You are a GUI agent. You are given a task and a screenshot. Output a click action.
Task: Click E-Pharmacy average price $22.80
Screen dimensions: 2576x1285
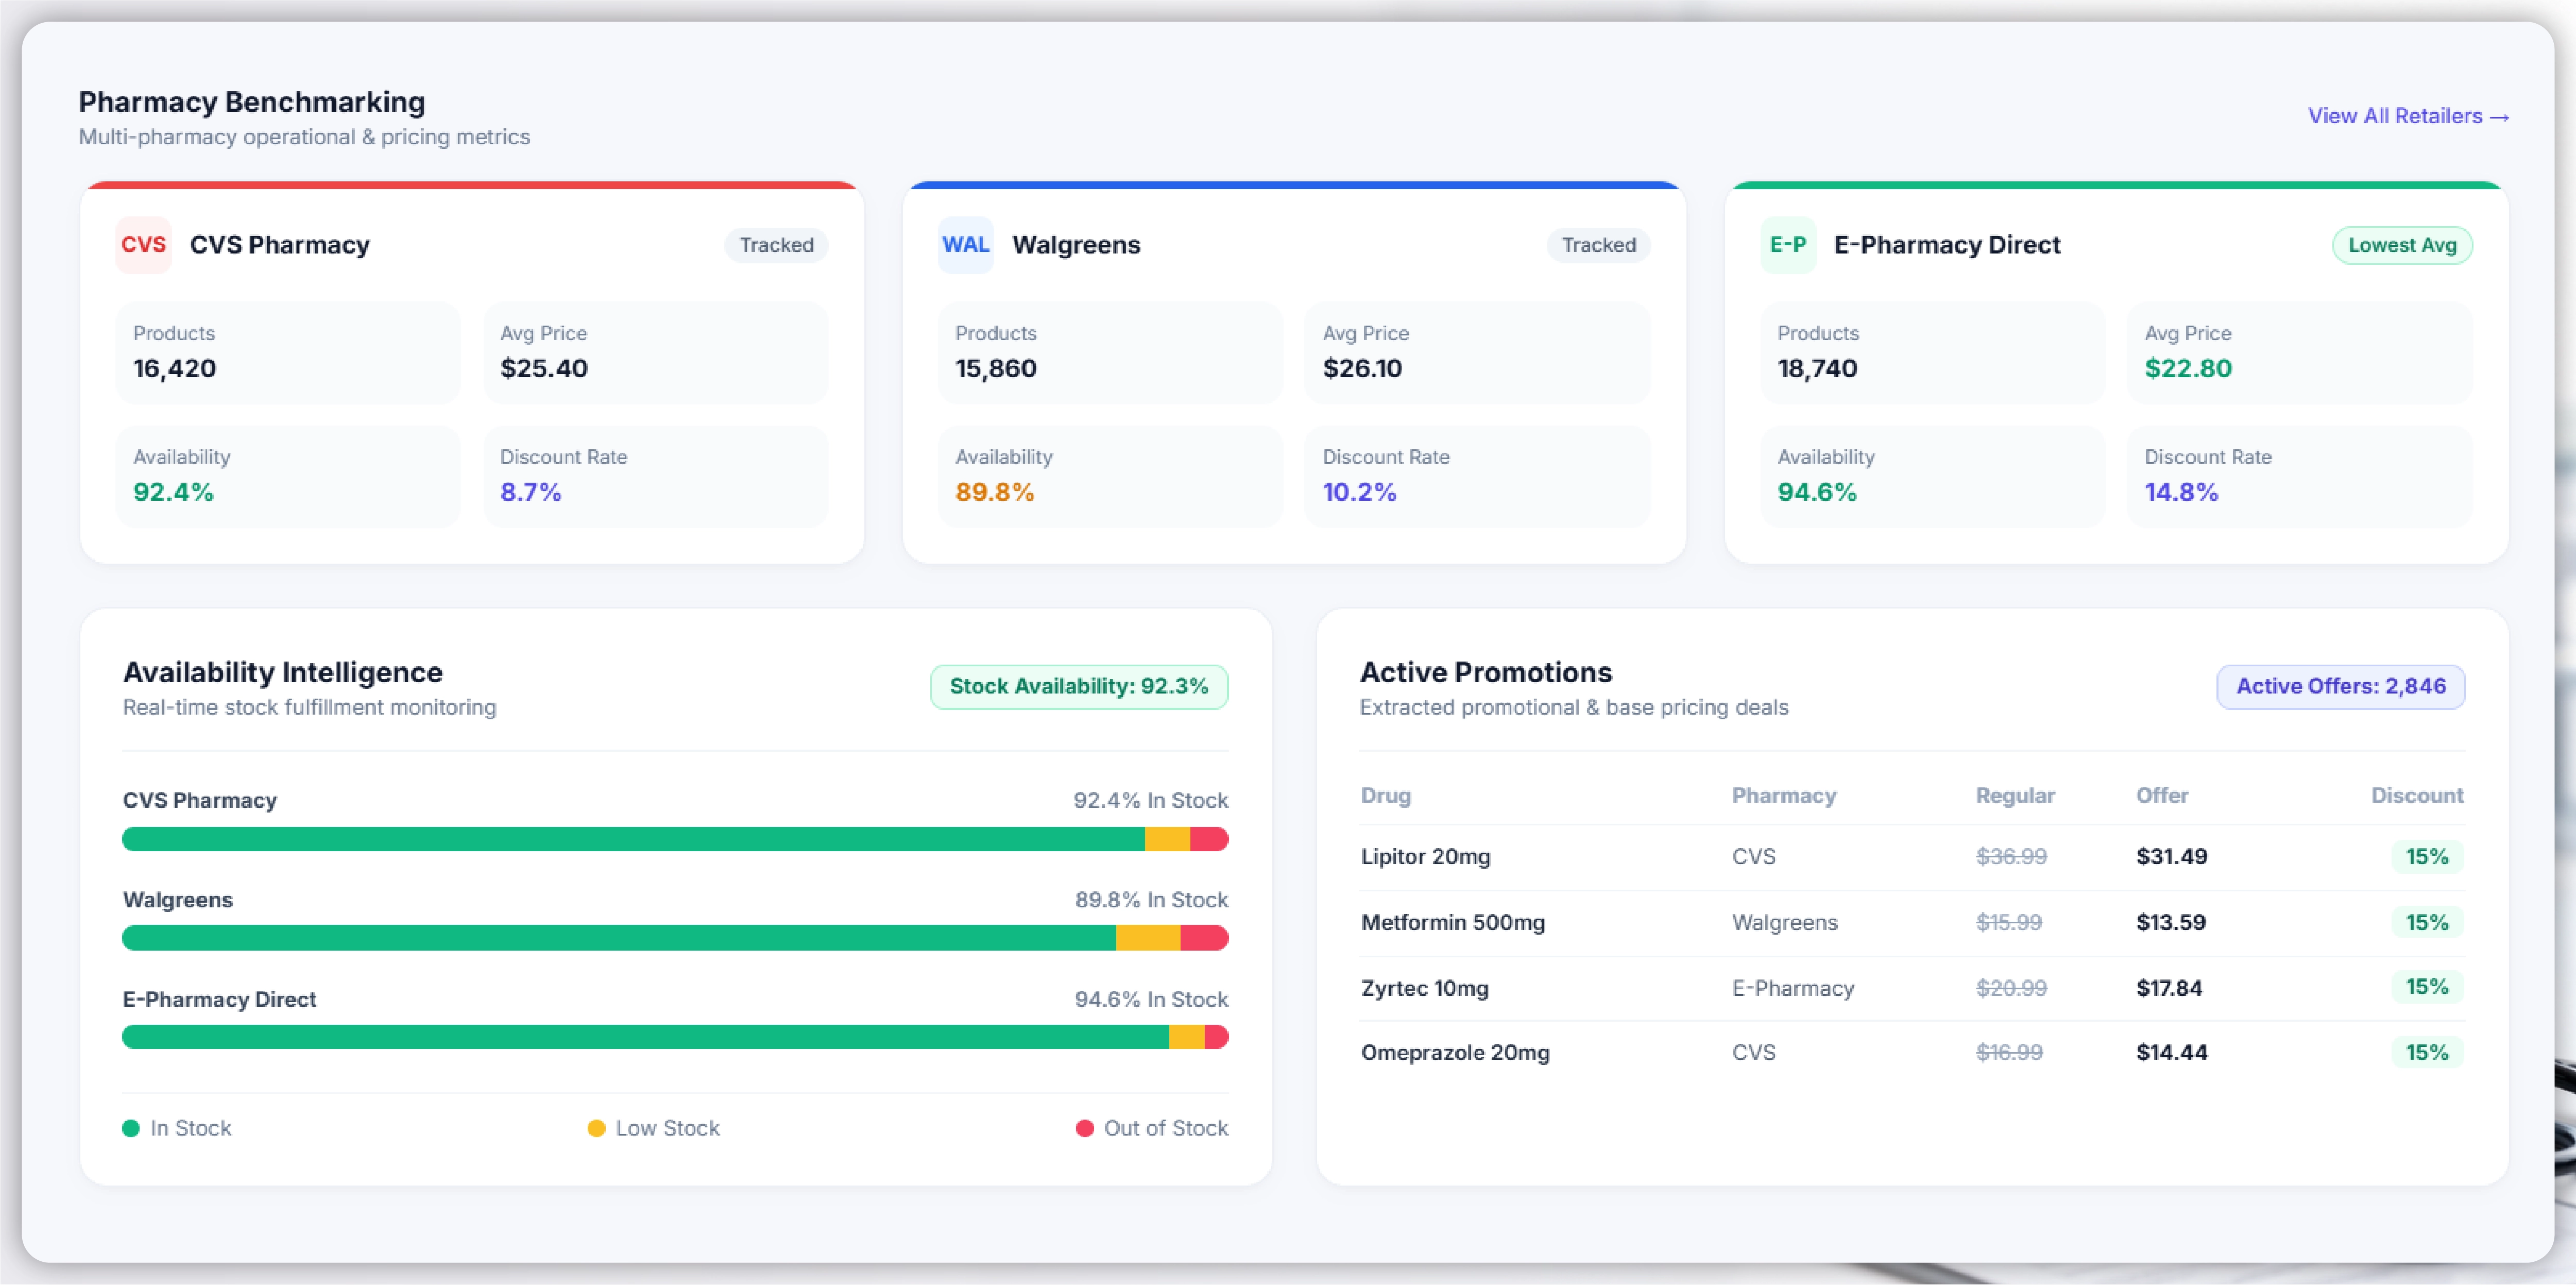coord(2188,369)
